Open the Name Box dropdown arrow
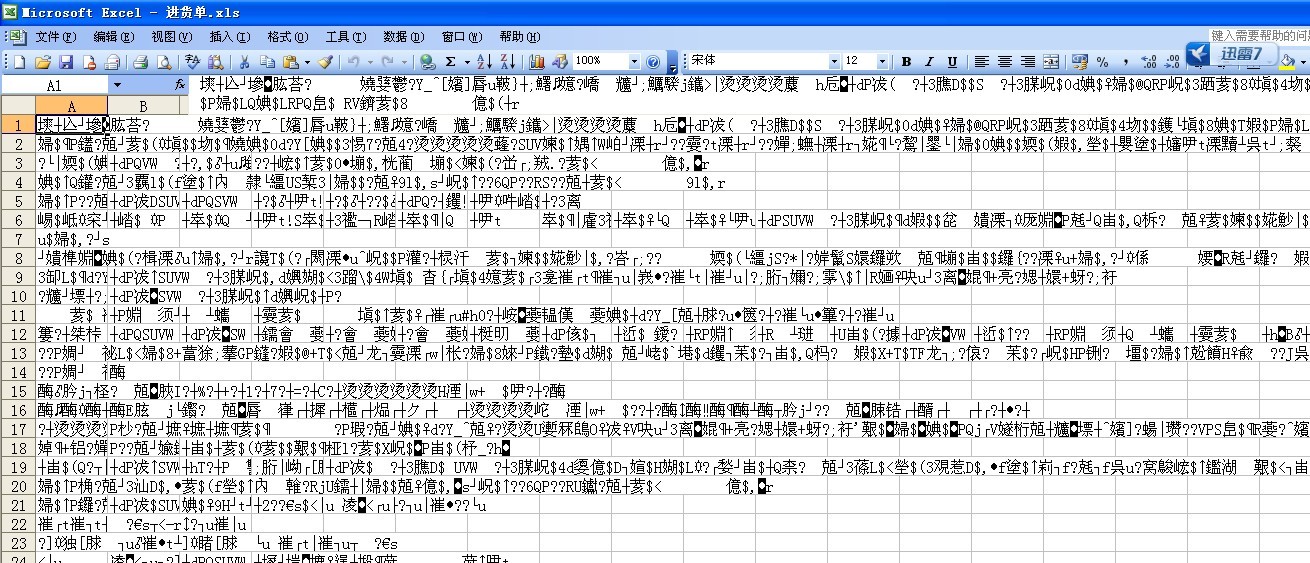 pyautogui.click(x=117, y=86)
